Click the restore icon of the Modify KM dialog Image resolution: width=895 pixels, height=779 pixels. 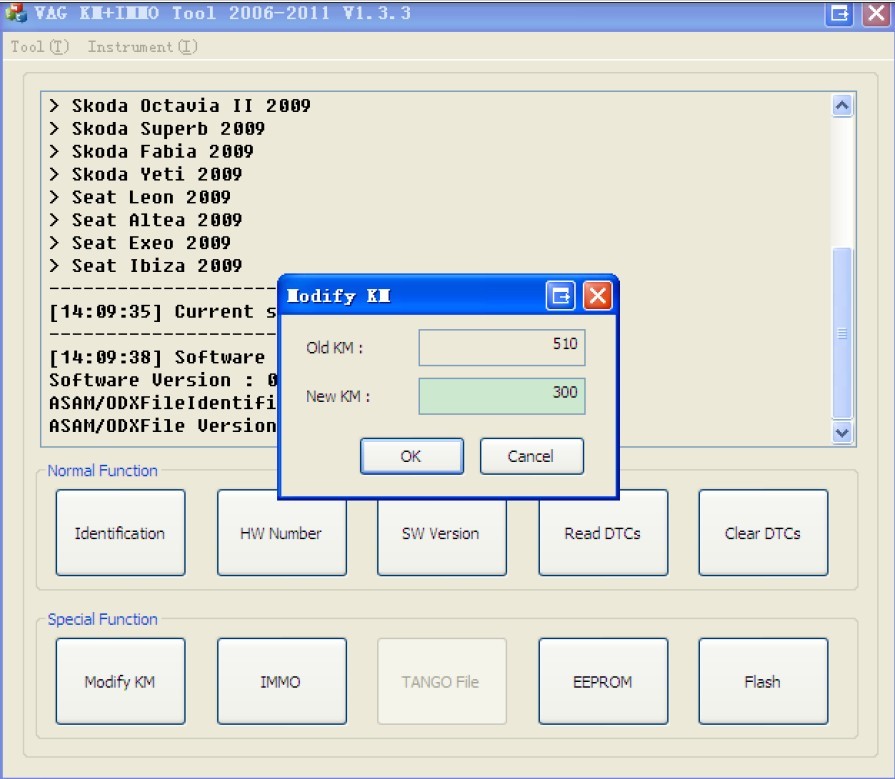(560, 296)
